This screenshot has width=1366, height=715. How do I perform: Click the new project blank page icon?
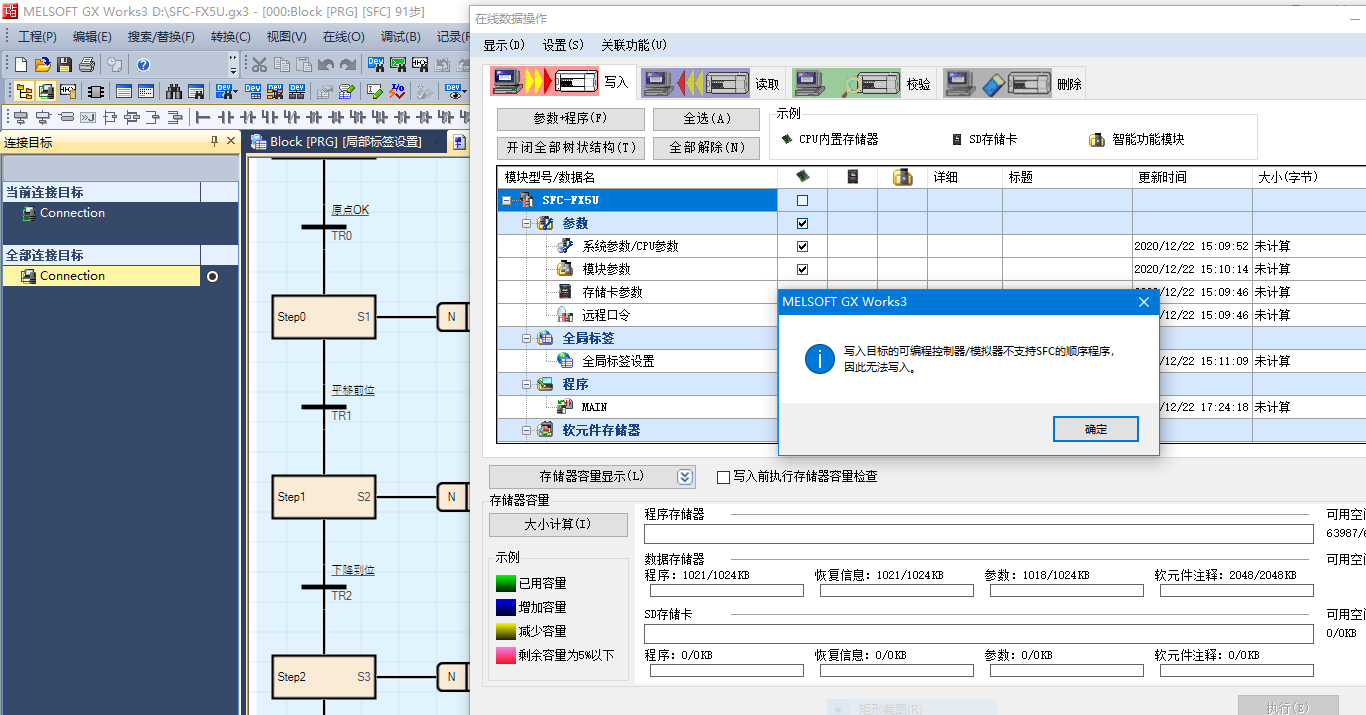coord(20,65)
